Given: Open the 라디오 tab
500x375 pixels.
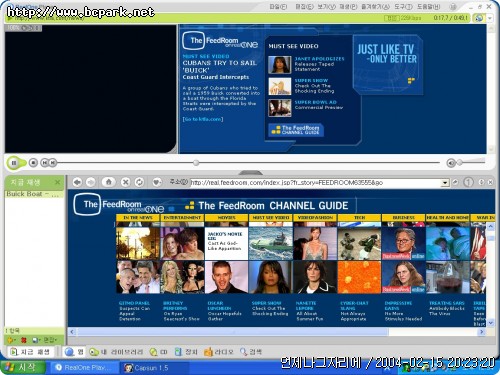Looking at the screenshot, I should click(x=219, y=352).
